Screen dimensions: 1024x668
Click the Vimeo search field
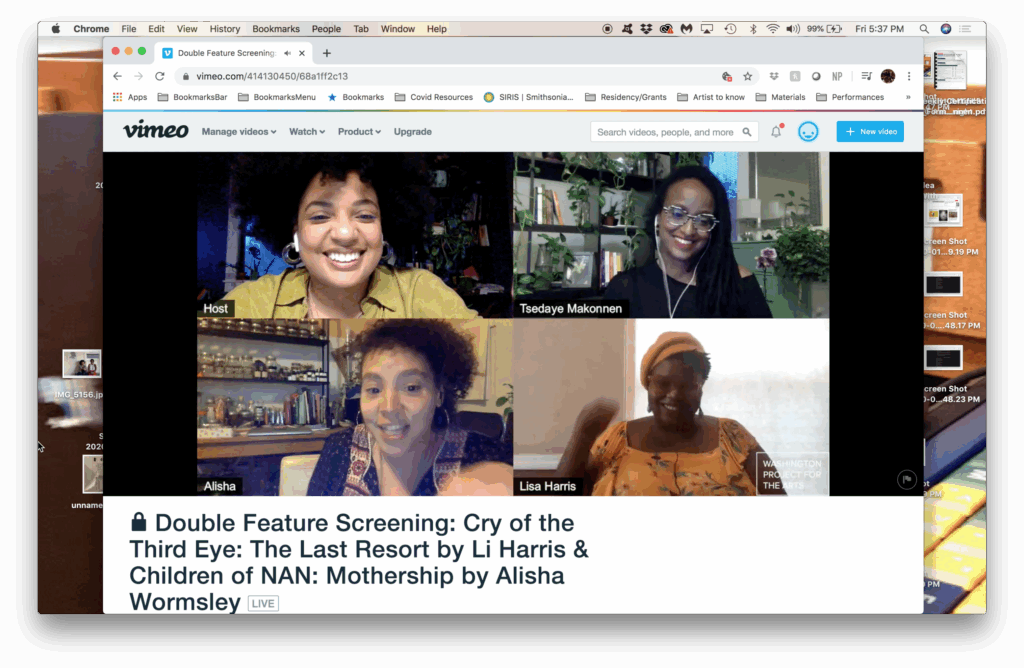[x=665, y=132]
